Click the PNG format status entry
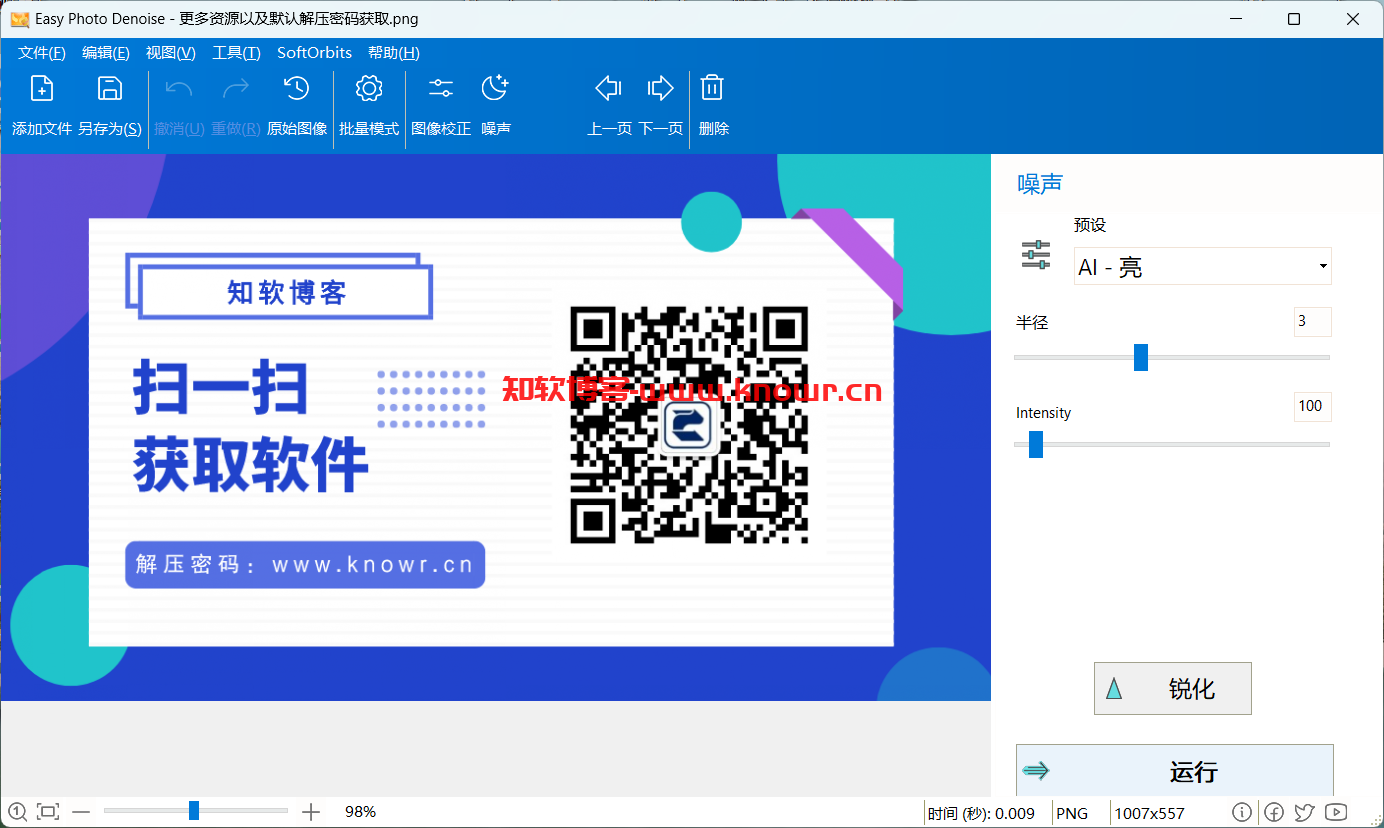 [x=1072, y=813]
